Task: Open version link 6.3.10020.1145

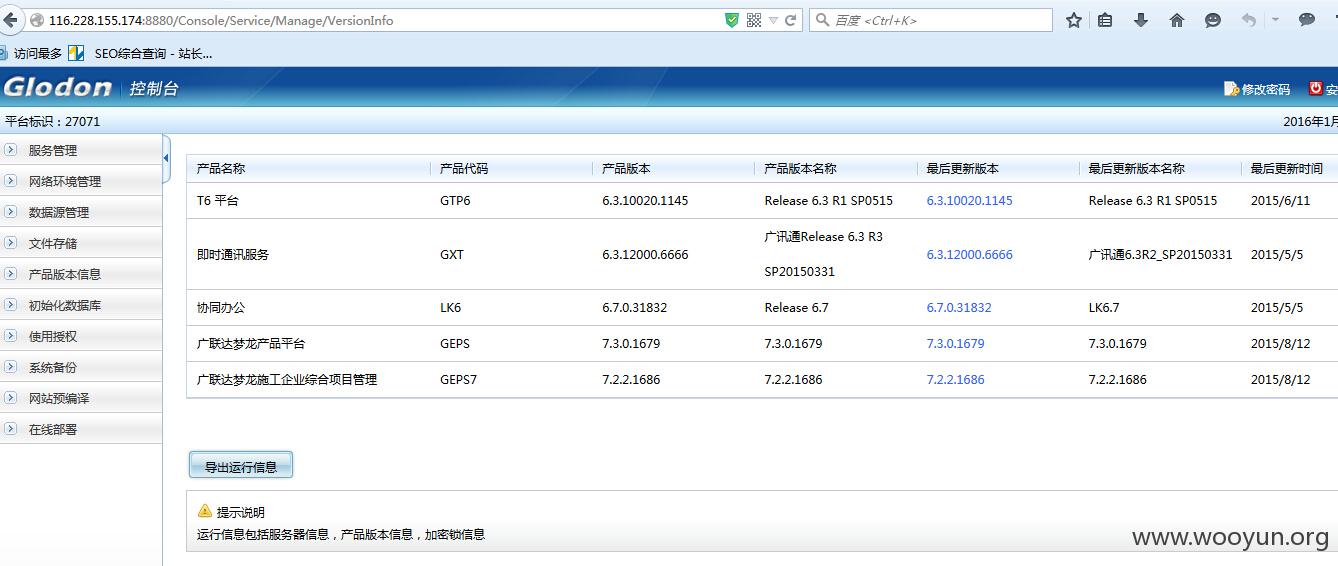Action: tap(969, 200)
